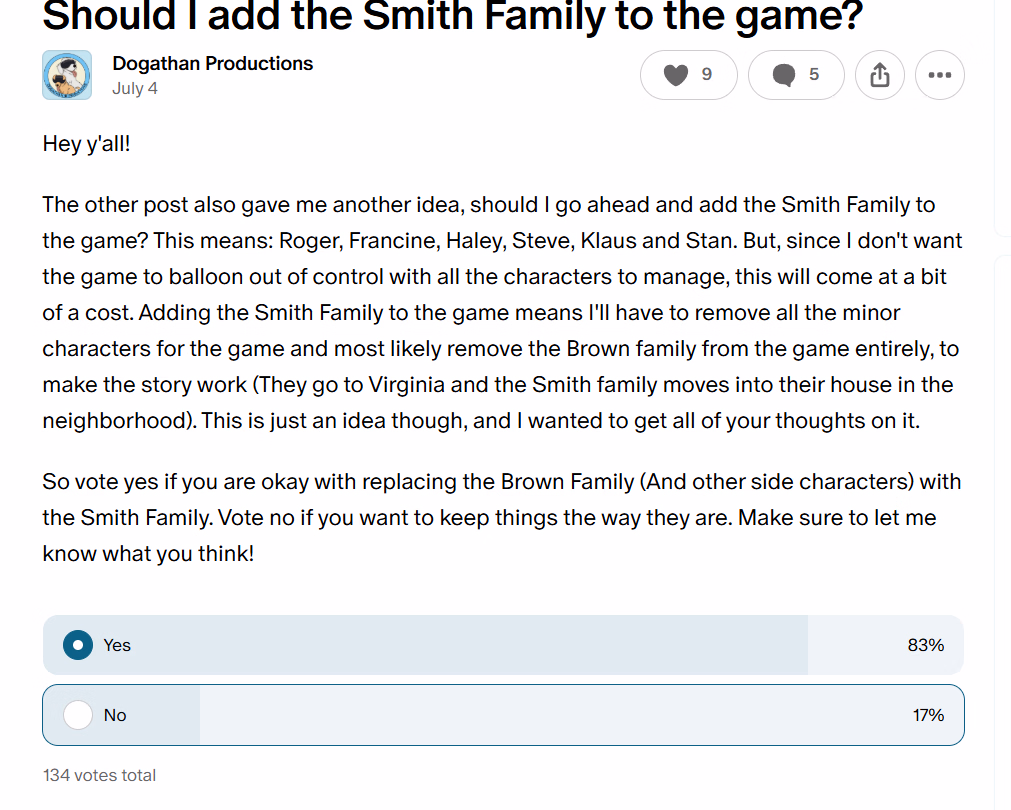This screenshot has height=810, width=1011.
Task: Open the three-dot more options menu
Action: (939, 75)
